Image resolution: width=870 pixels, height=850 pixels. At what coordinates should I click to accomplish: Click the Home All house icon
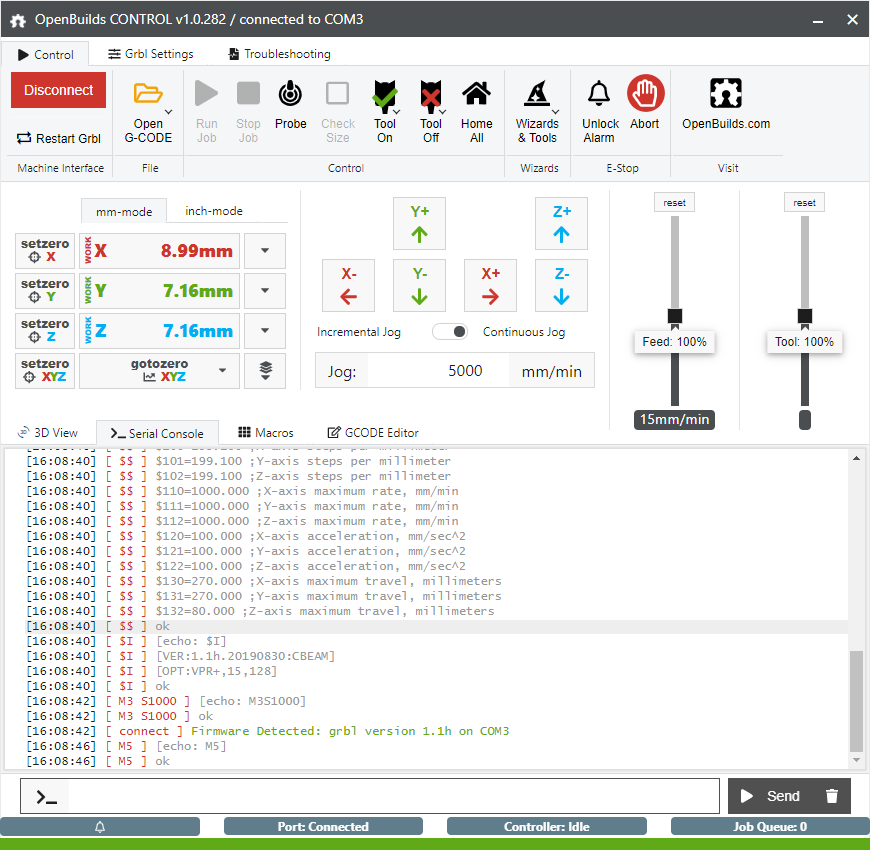[x=476, y=95]
